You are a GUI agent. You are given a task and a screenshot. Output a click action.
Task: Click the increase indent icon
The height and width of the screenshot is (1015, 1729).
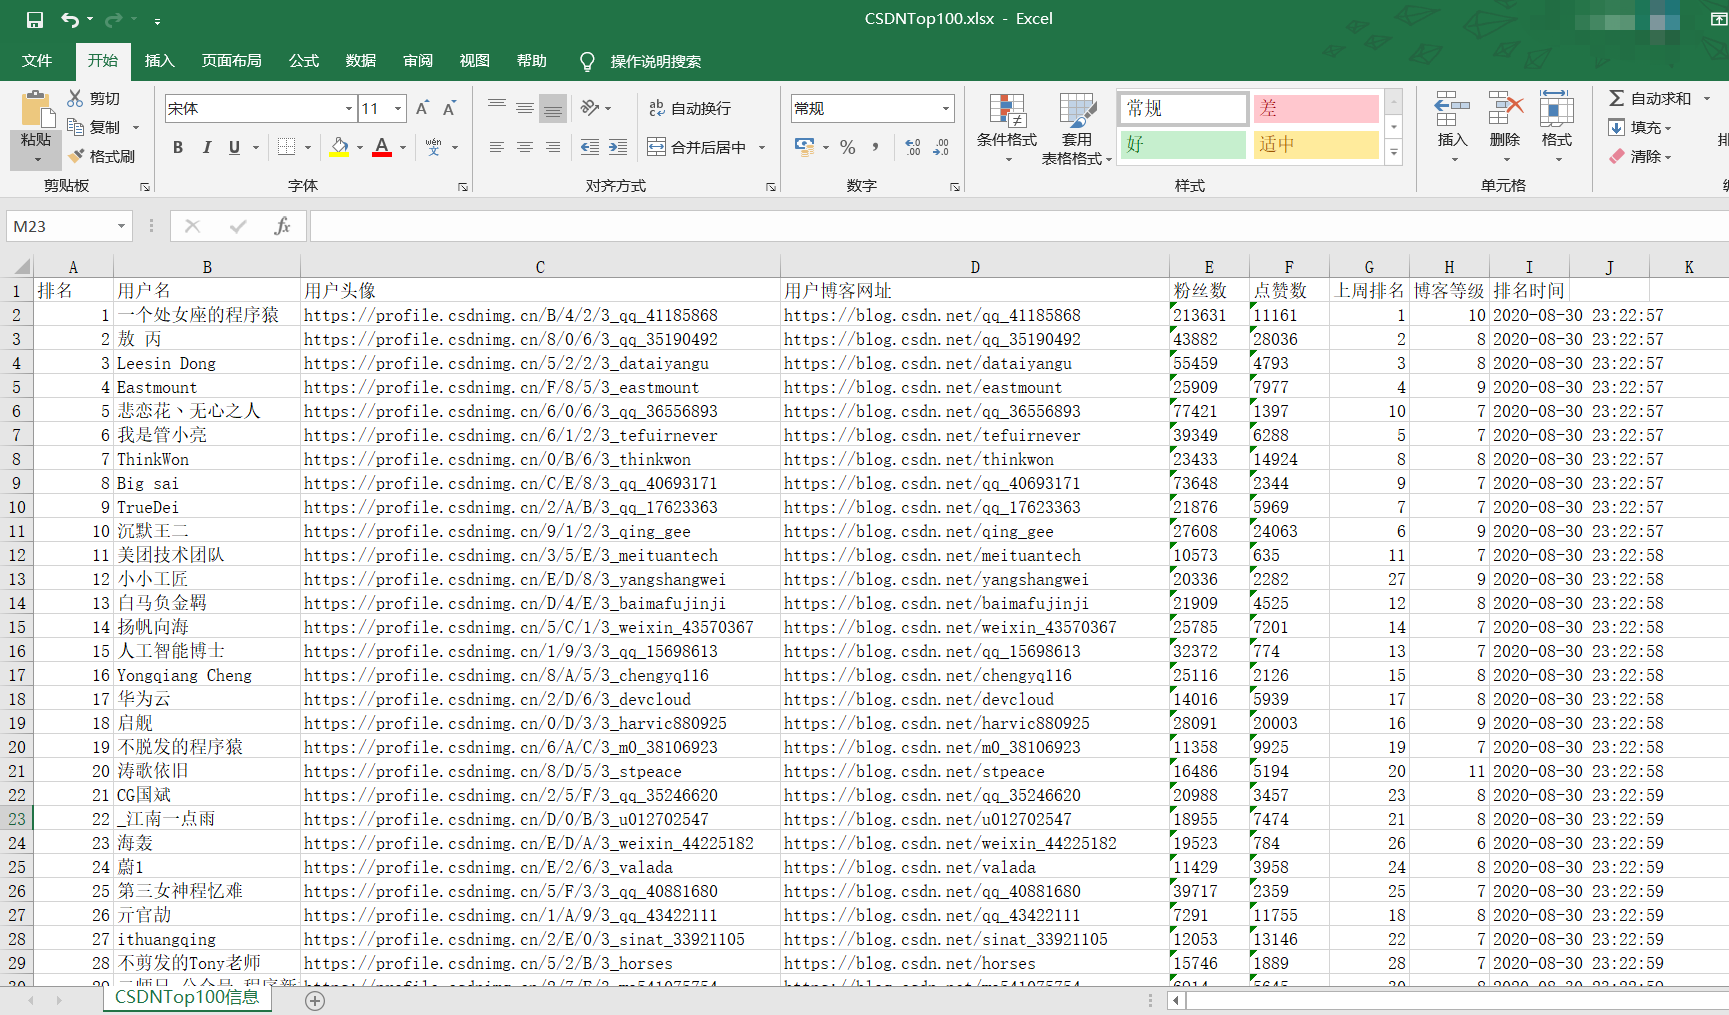pos(618,147)
